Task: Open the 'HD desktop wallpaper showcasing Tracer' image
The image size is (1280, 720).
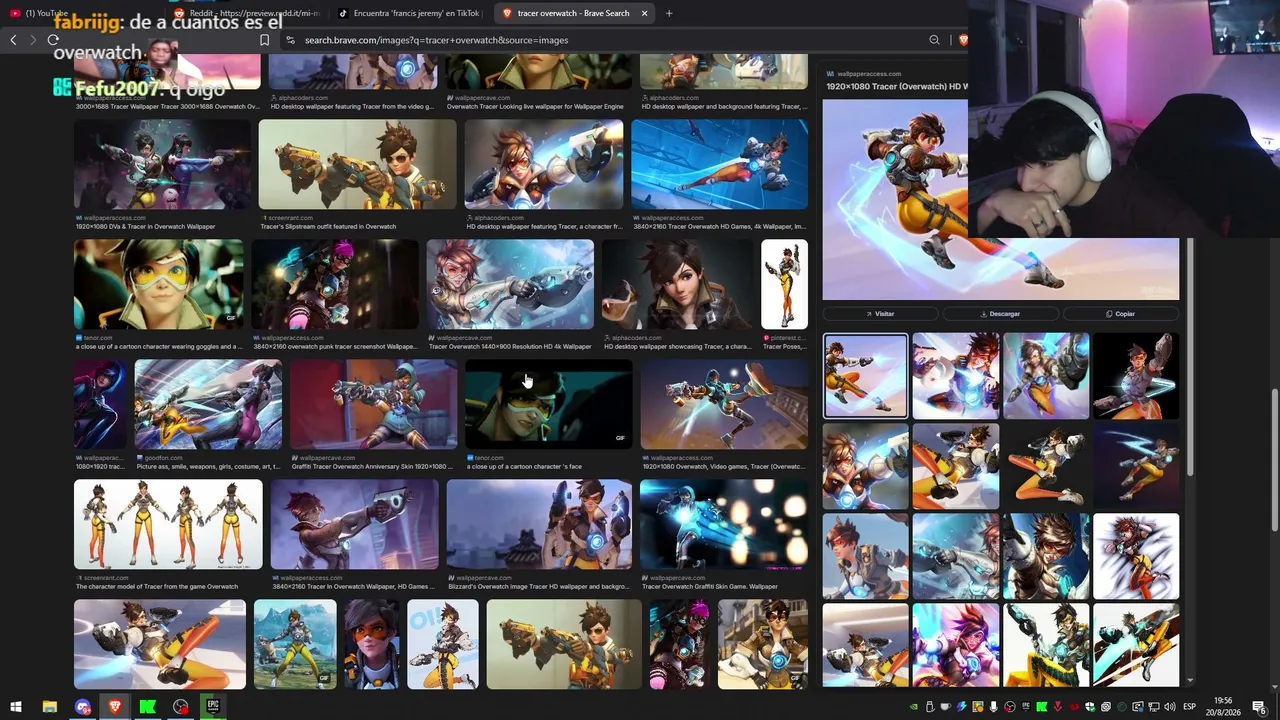Action: click(678, 284)
